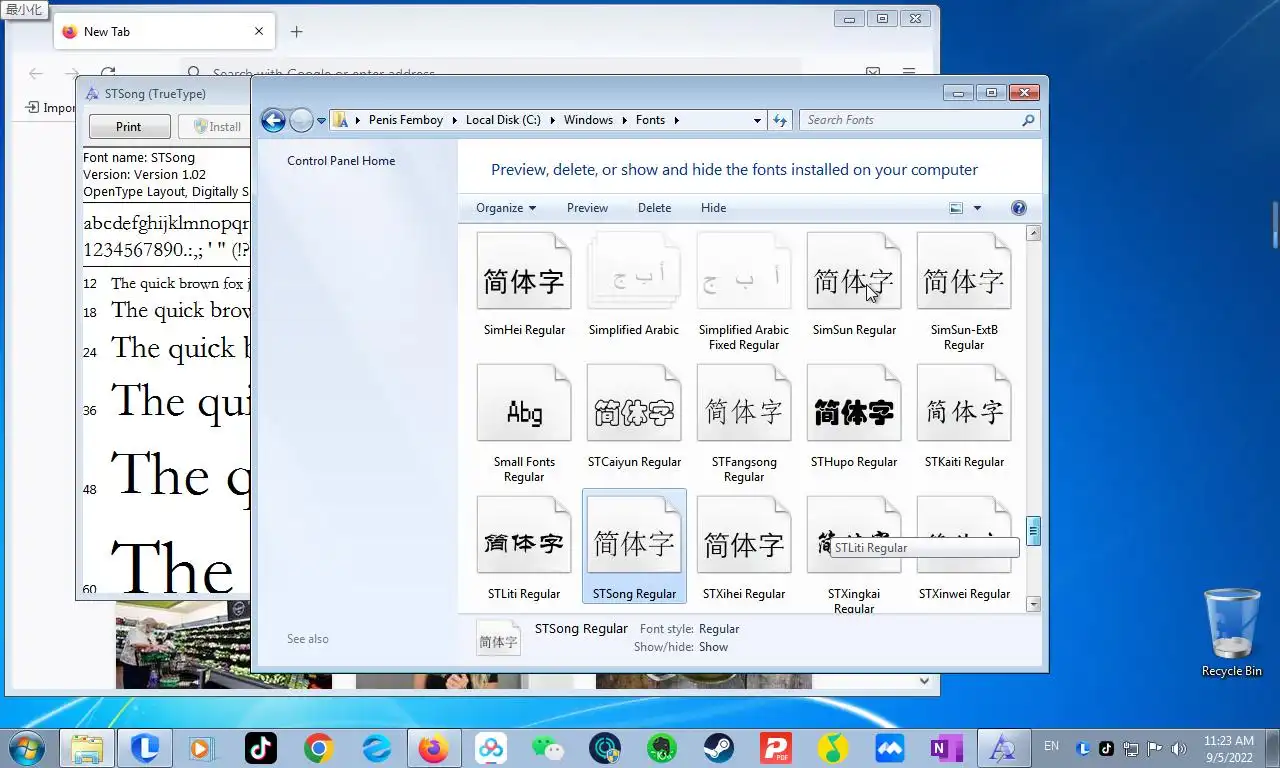Open the Organize dropdown menu
The width and height of the screenshot is (1280, 768).
tap(506, 208)
